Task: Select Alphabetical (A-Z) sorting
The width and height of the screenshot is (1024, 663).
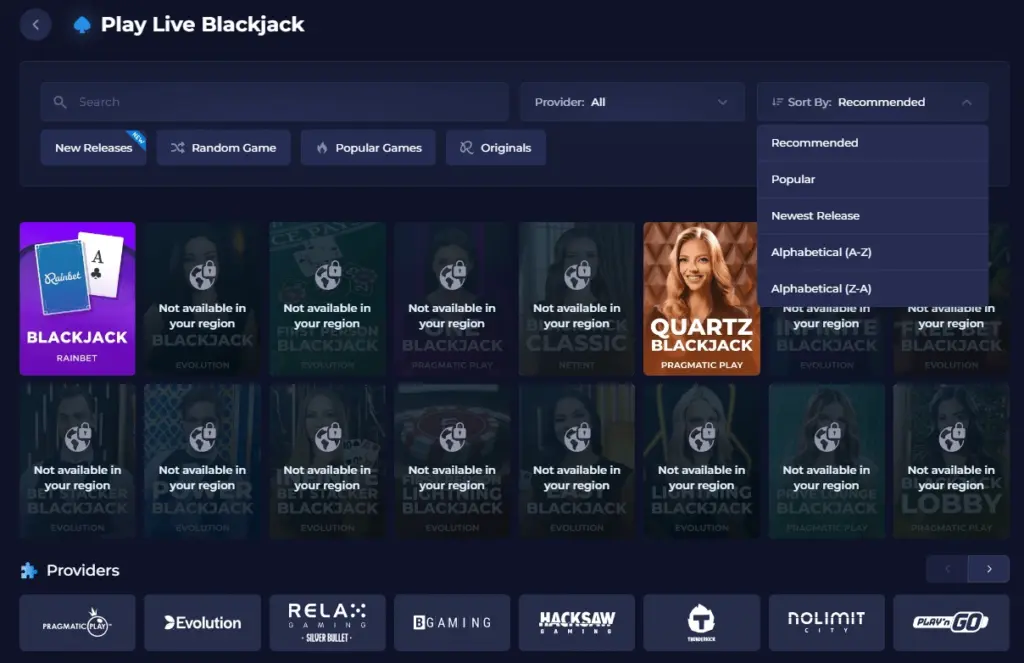Action: (x=872, y=252)
